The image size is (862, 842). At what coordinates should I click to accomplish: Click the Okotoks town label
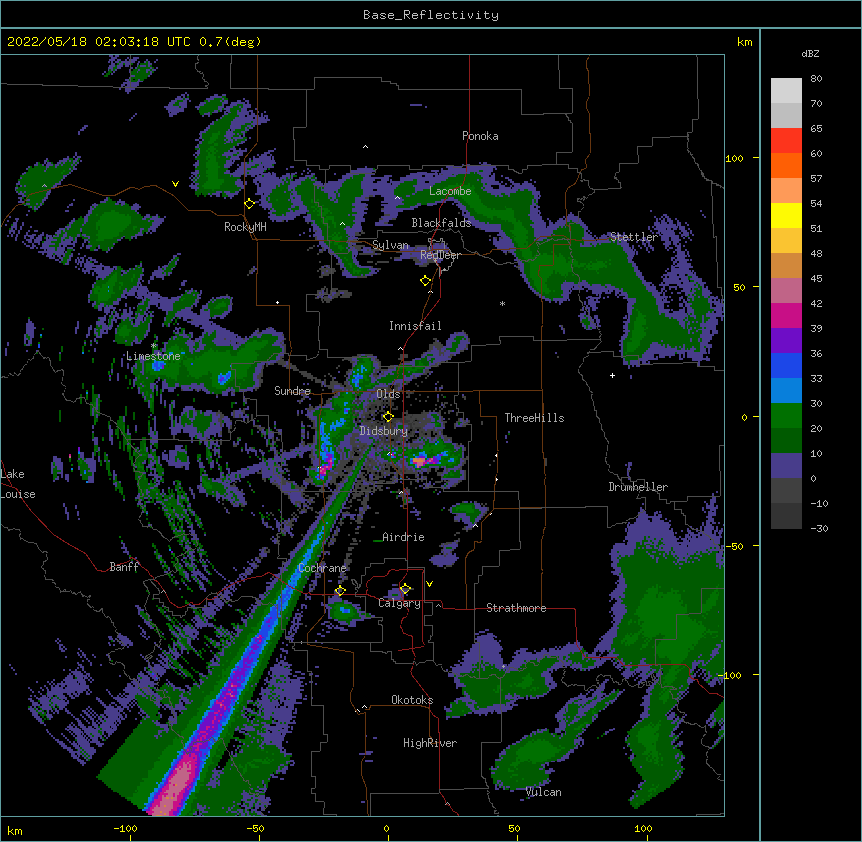point(412,700)
